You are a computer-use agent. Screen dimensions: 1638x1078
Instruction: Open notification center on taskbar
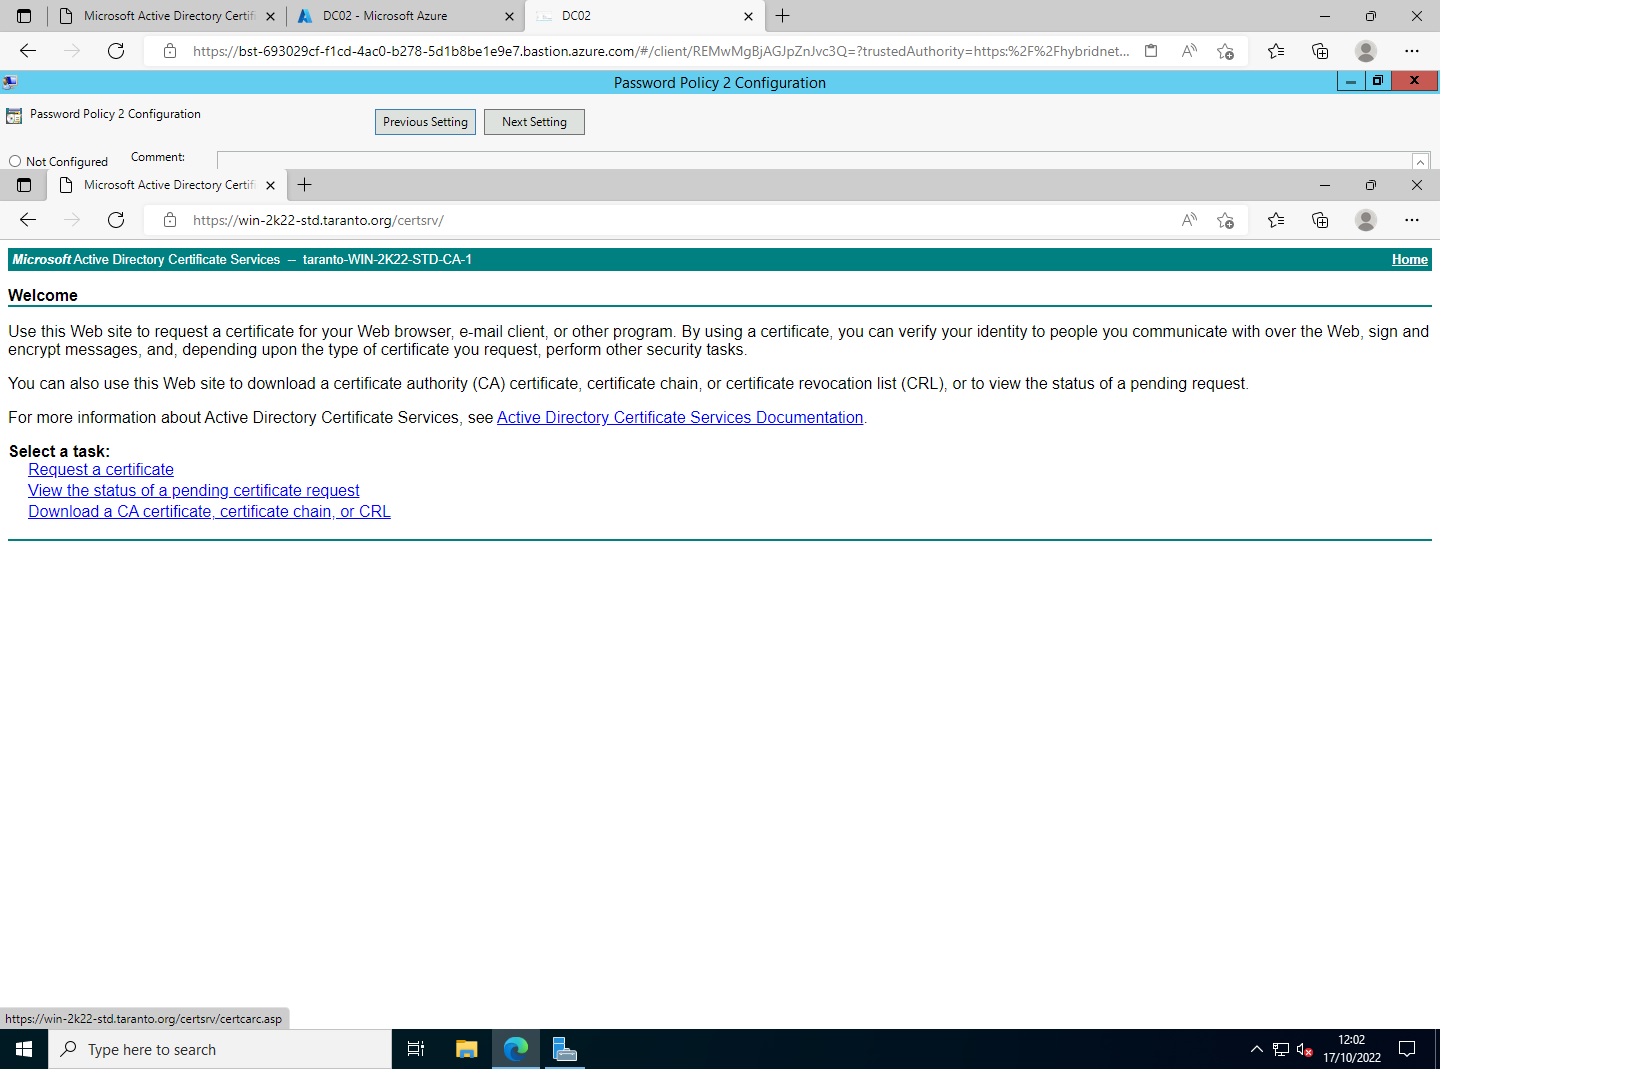1407,1049
